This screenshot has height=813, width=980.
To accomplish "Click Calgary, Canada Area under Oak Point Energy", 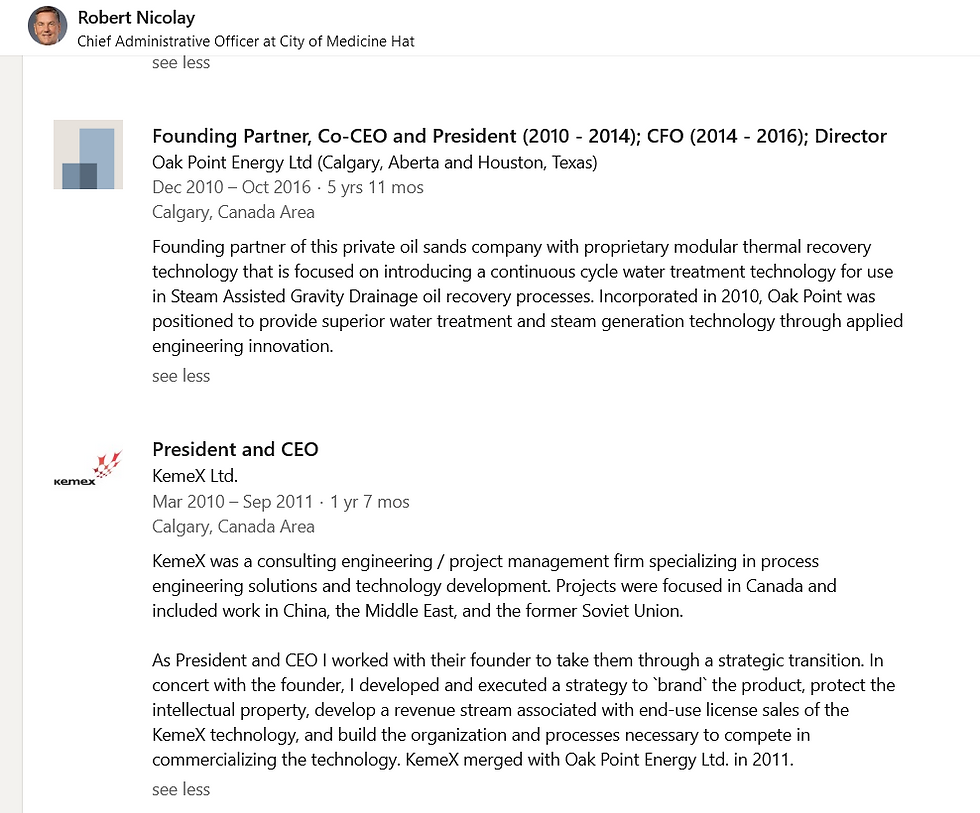I will pyautogui.click(x=233, y=212).
